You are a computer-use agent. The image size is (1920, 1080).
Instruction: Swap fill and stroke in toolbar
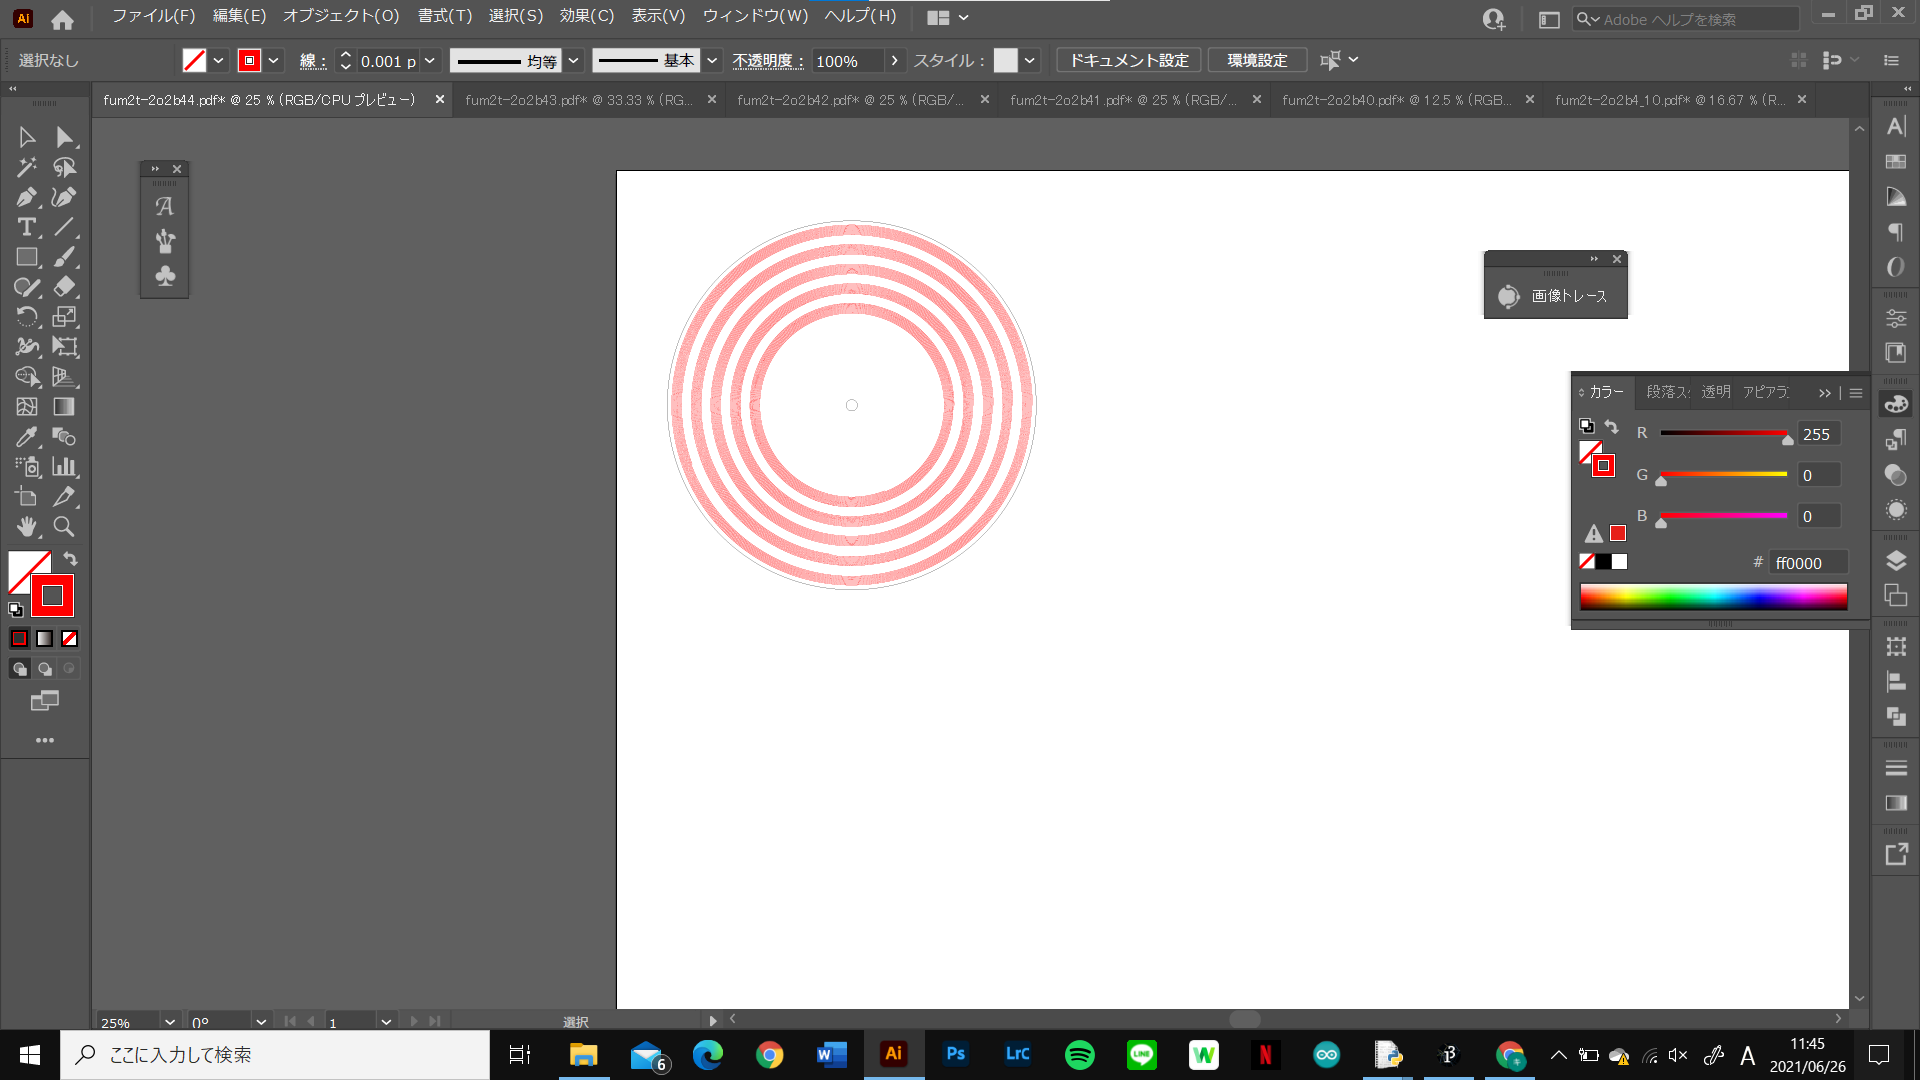tap(71, 559)
